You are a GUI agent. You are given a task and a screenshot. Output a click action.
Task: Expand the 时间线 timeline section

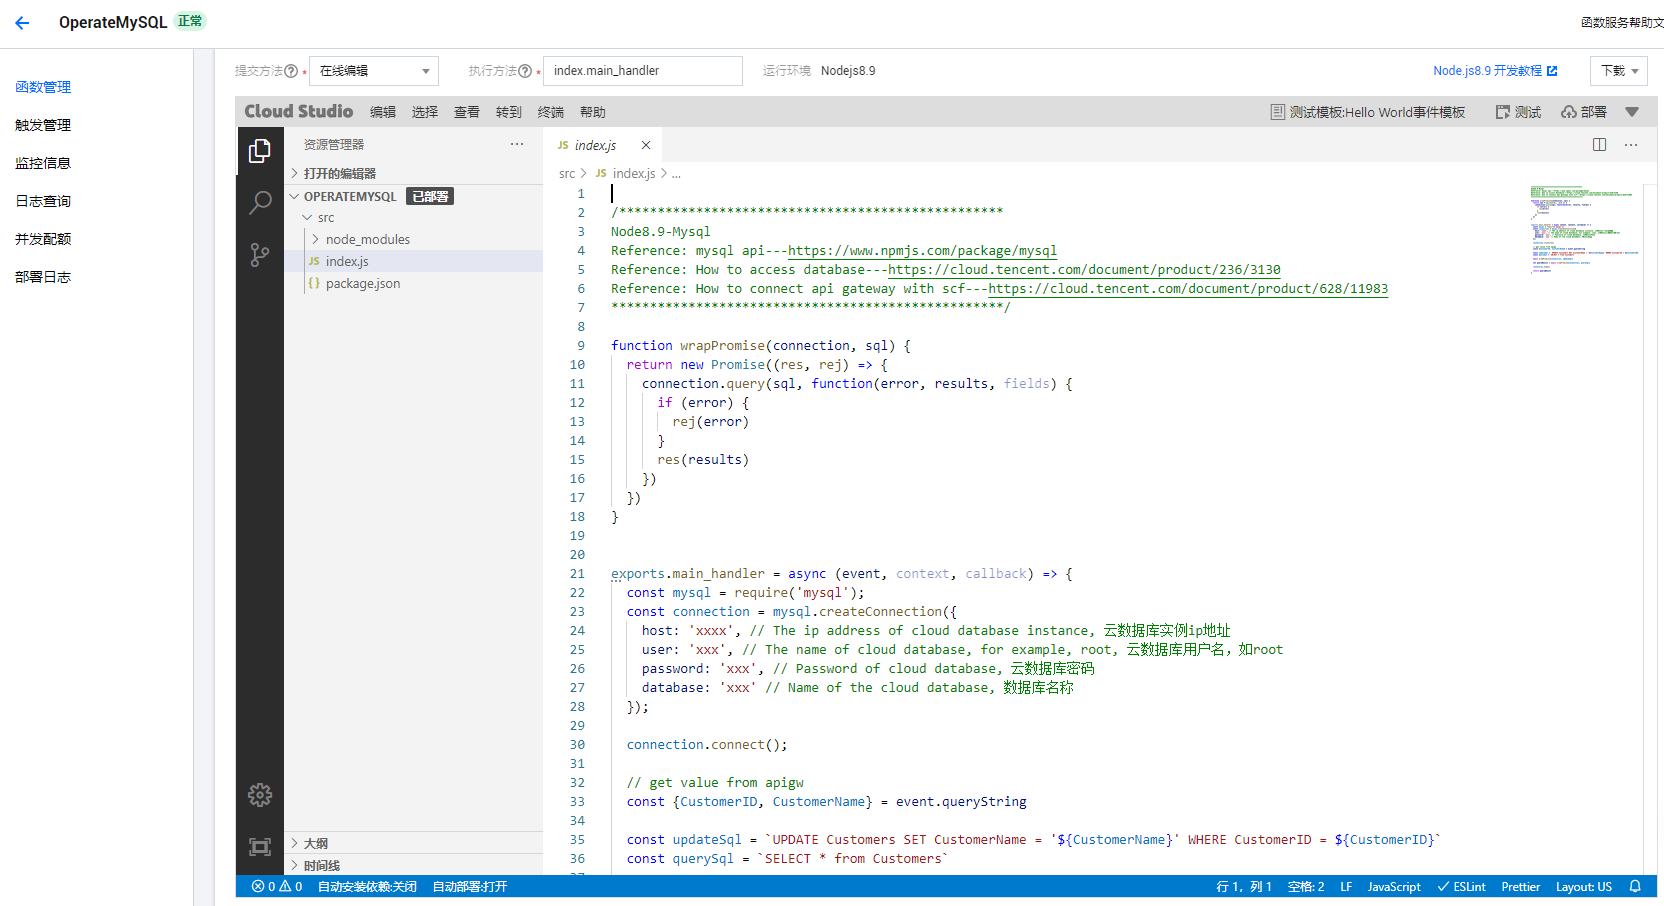coord(414,865)
